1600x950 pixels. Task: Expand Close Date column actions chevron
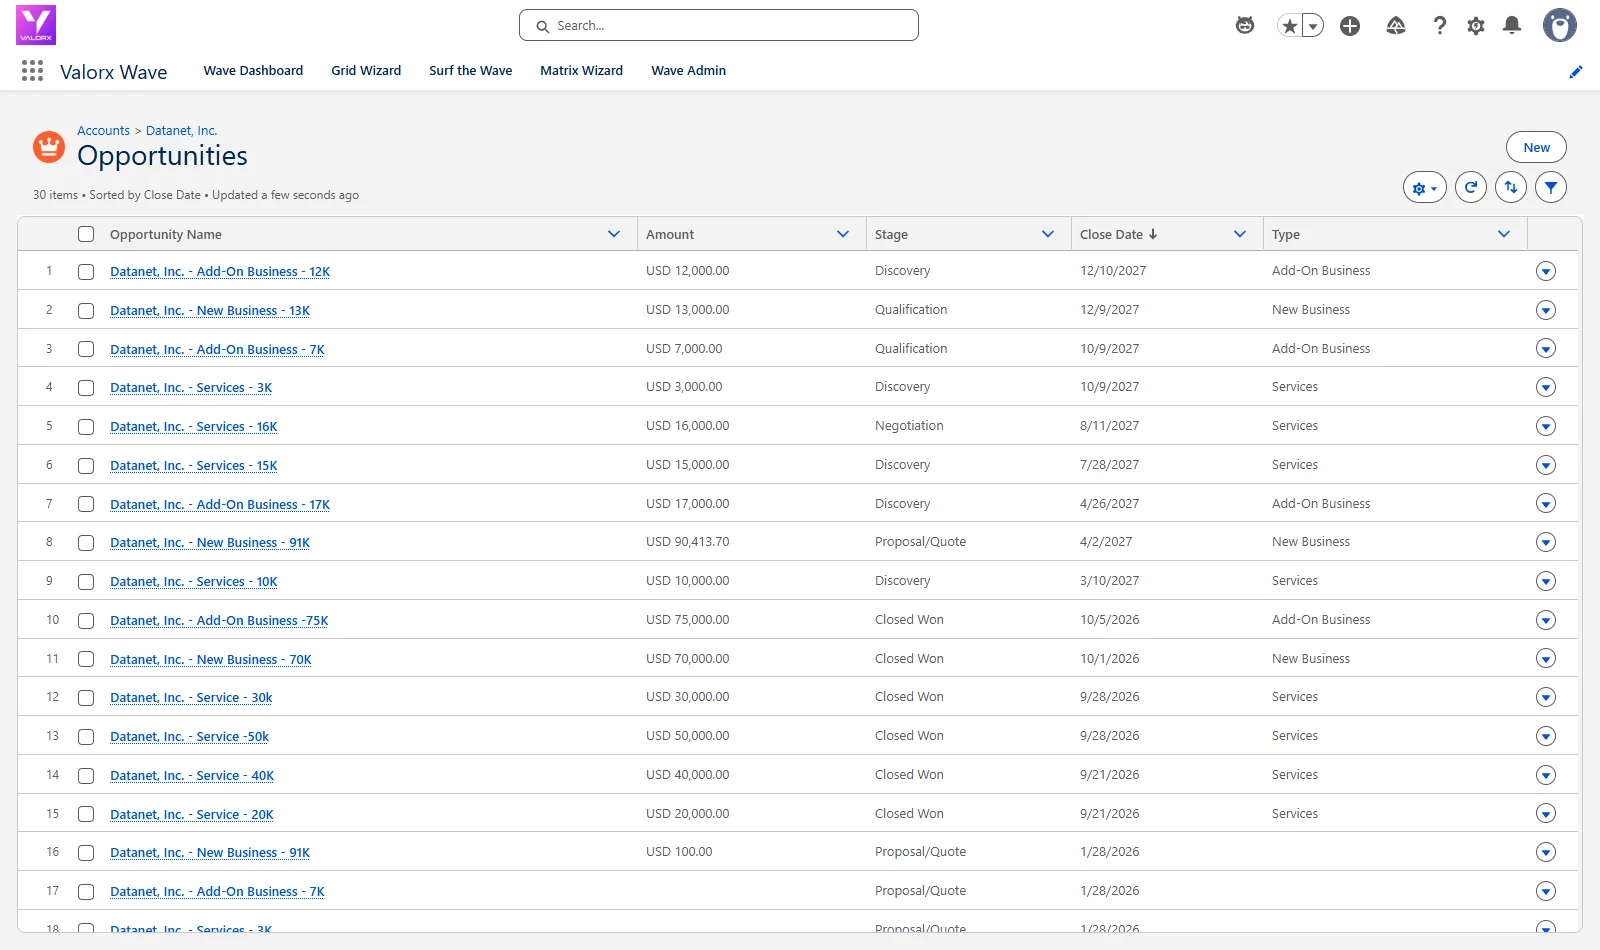(1240, 234)
